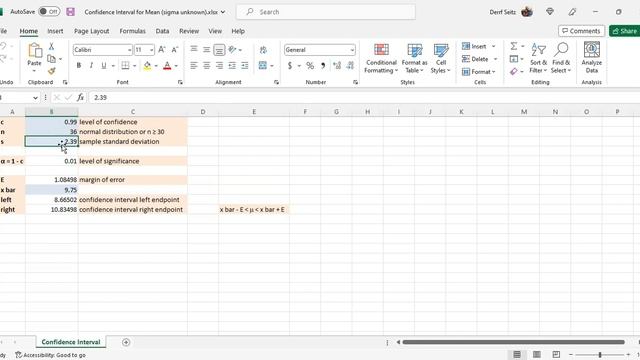640x360 pixels.
Task: Open the font size dropdown
Action: click(x=151, y=50)
